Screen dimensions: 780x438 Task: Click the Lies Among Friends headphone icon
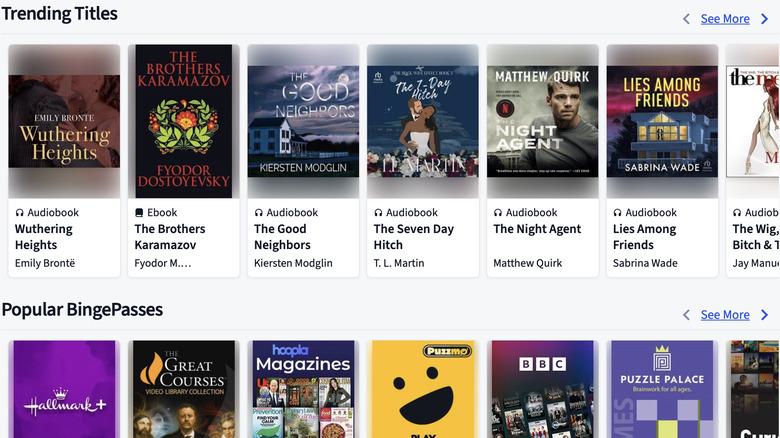(x=617, y=213)
